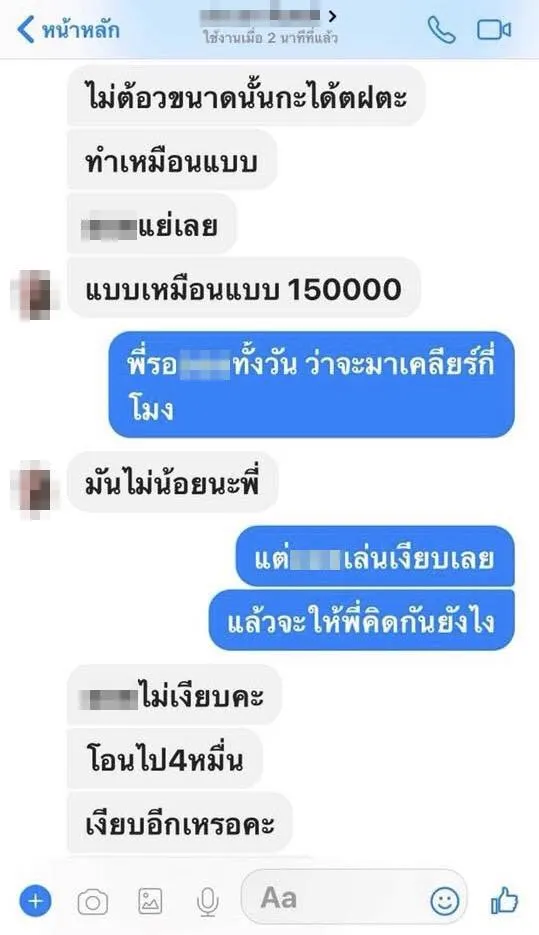Select the blue message แล้วจะให้พี่คิดกันยังไง
The image size is (539, 935).
361,621
